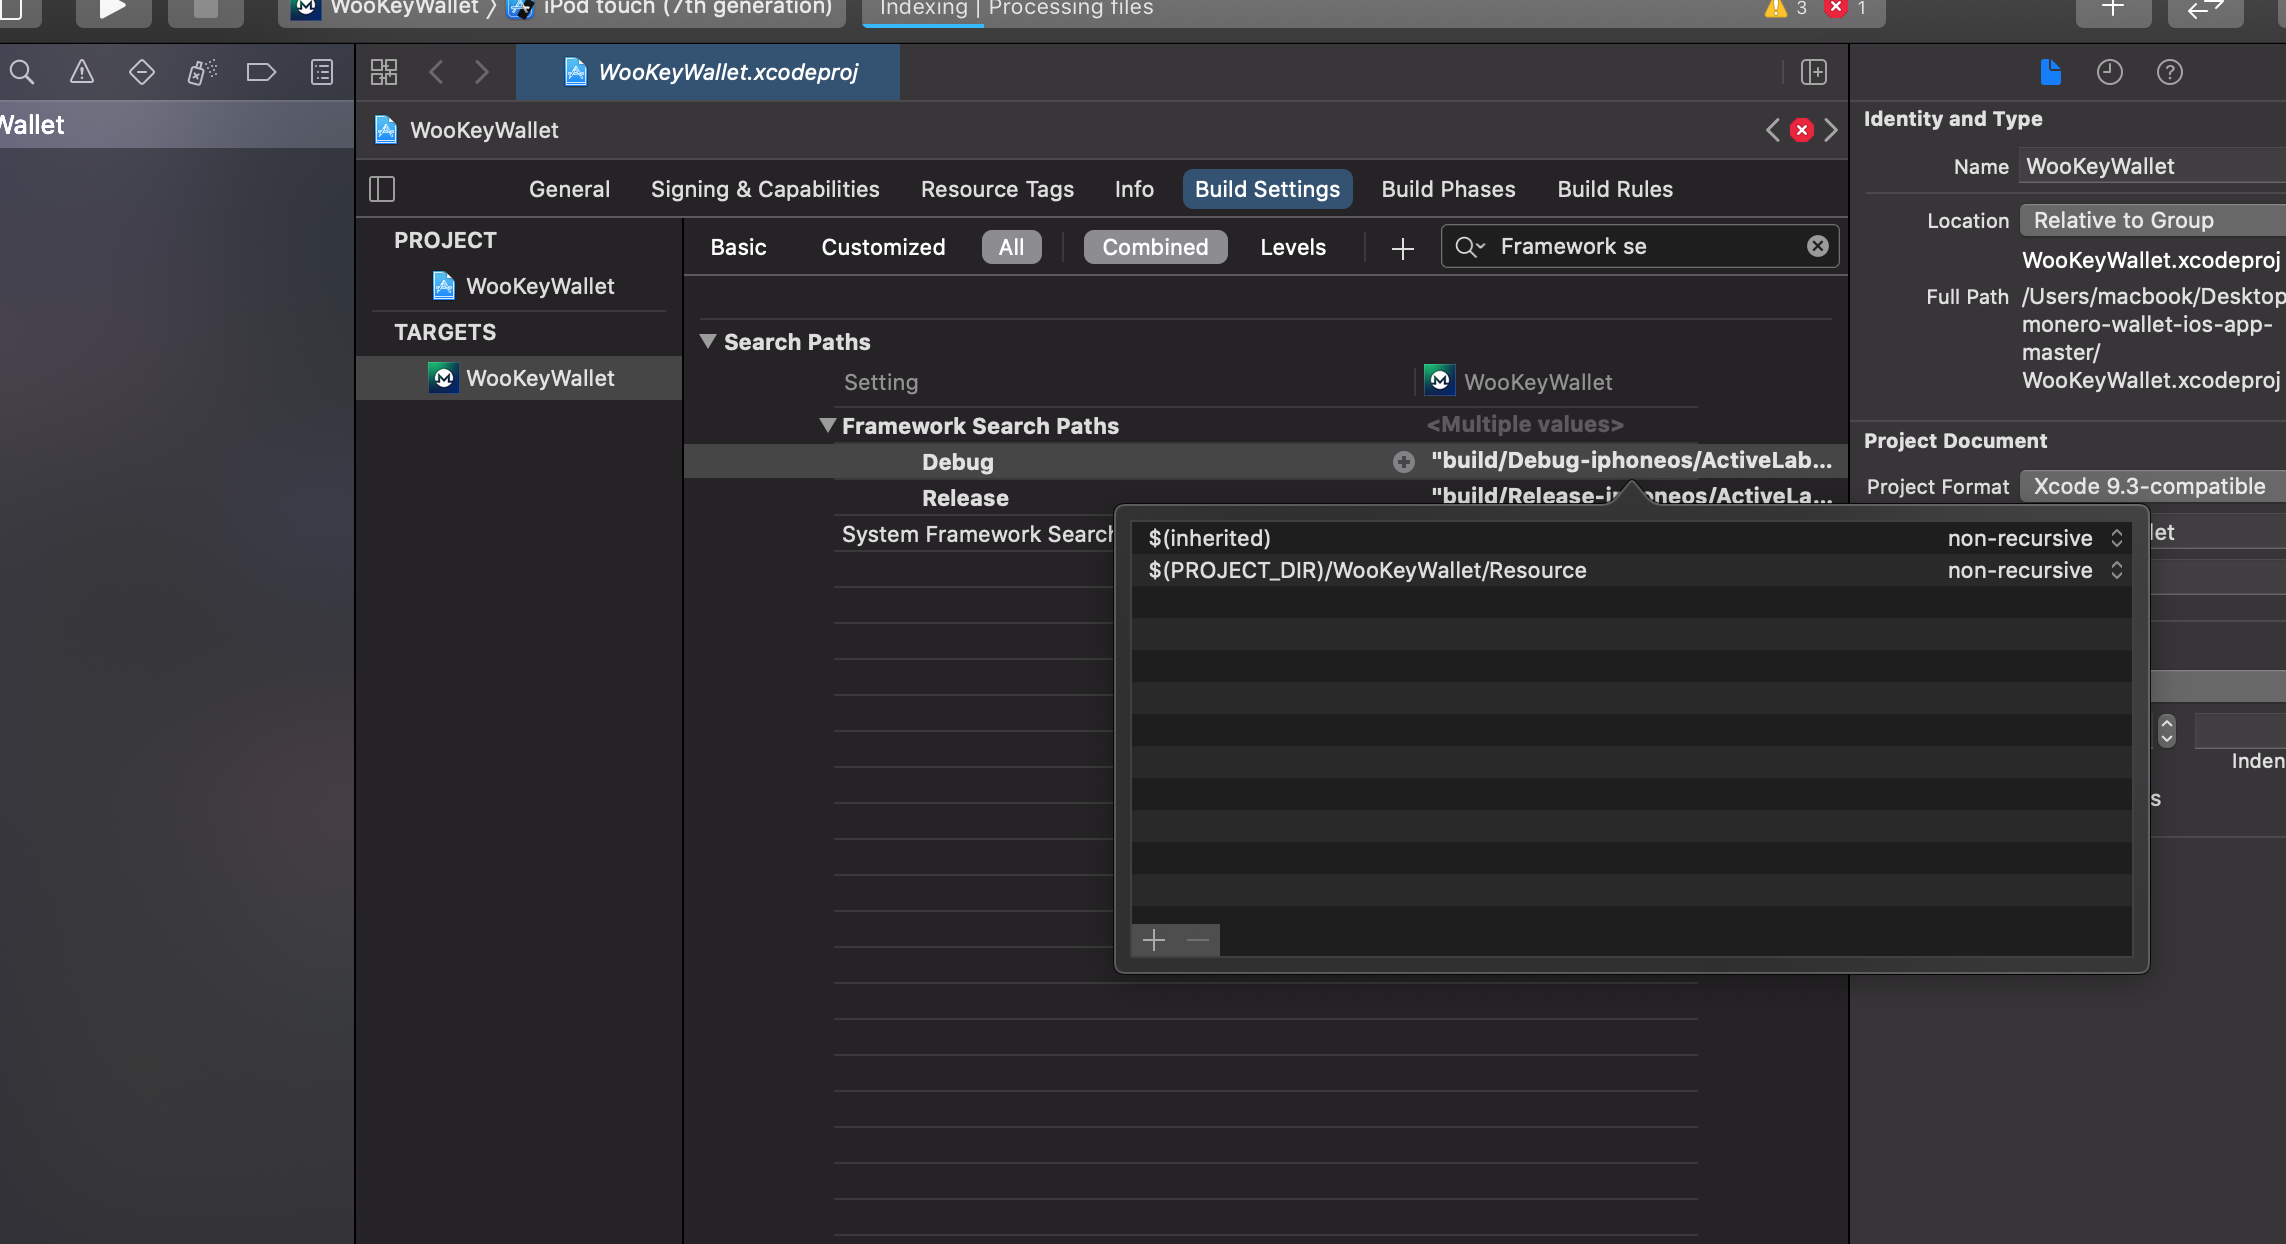Jump to next issue chevron
2286x1244 pixels.
[1831, 130]
